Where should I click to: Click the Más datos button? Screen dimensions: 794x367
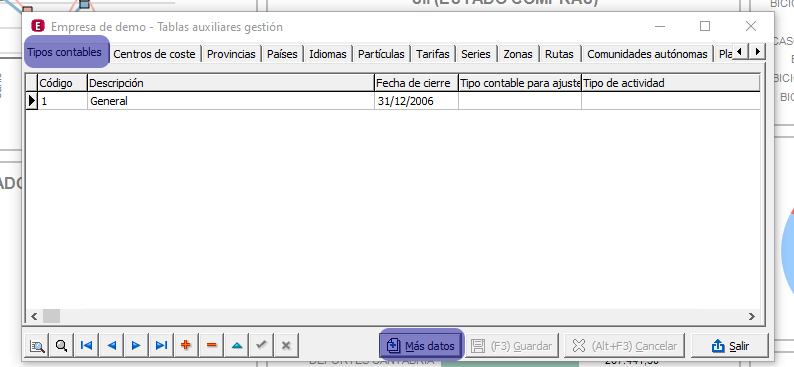click(x=421, y=346)
